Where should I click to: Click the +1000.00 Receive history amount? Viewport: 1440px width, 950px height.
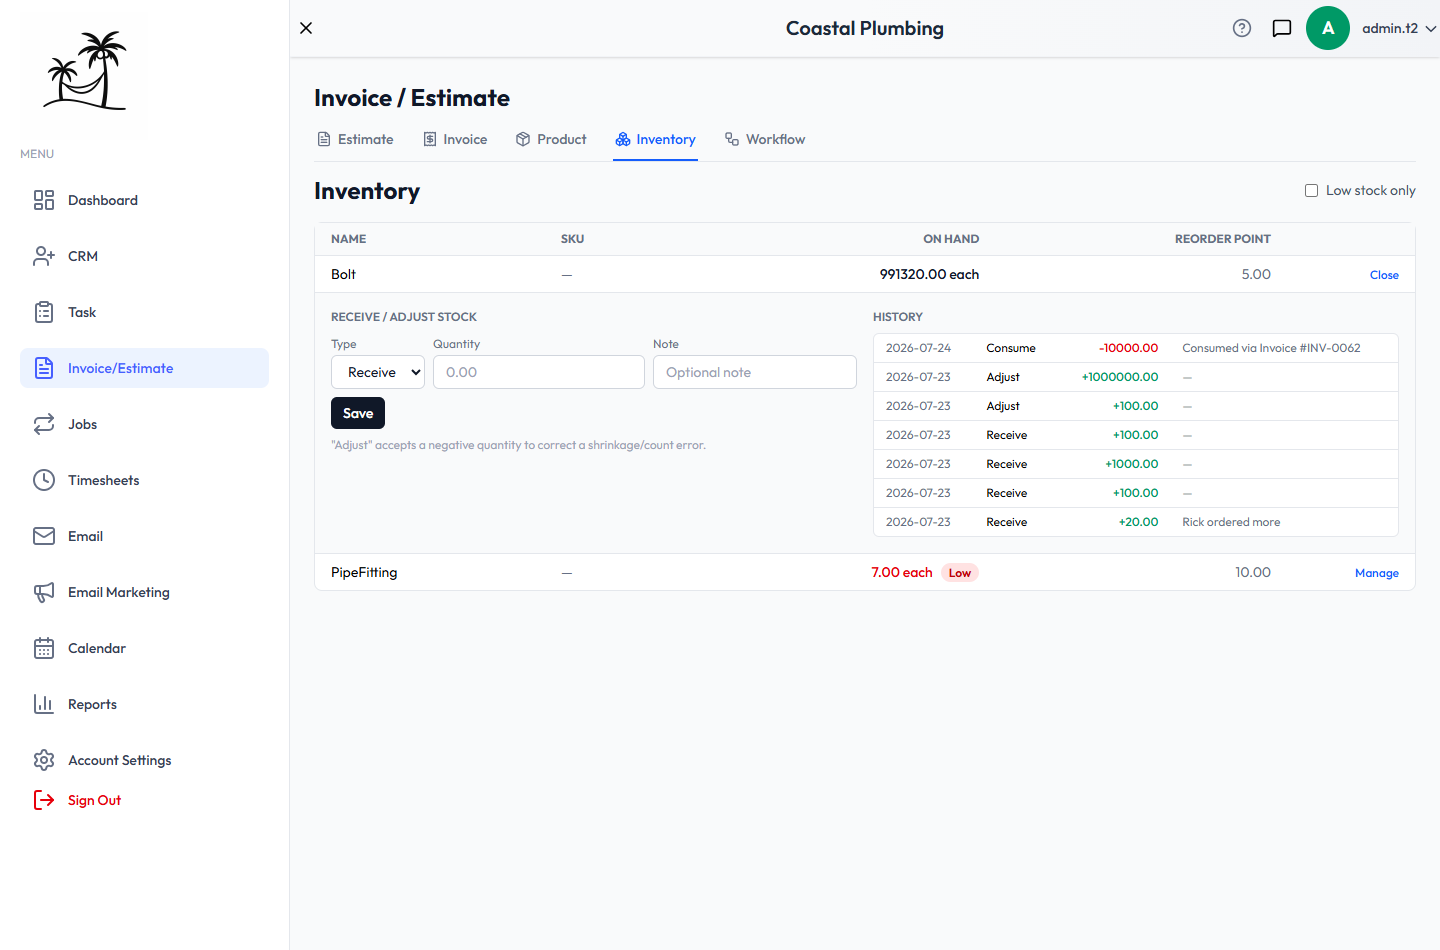[x=1131, y=464]
